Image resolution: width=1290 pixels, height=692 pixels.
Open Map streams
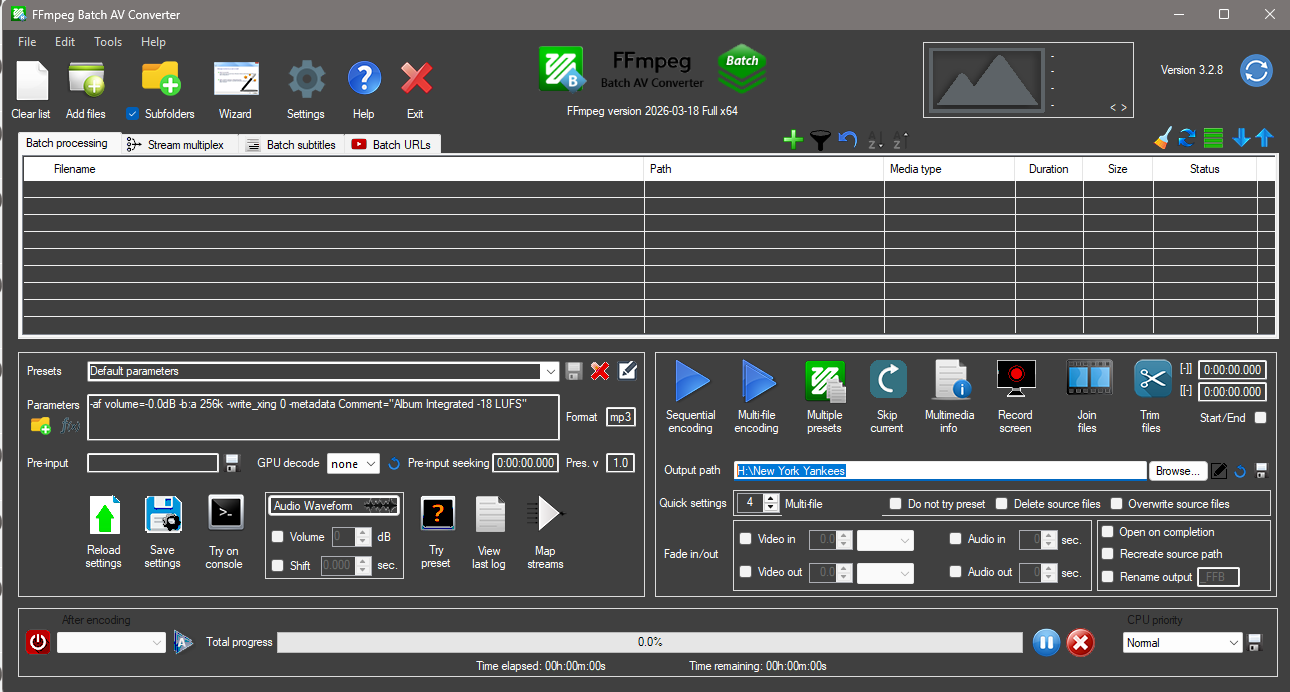[546, 513]
